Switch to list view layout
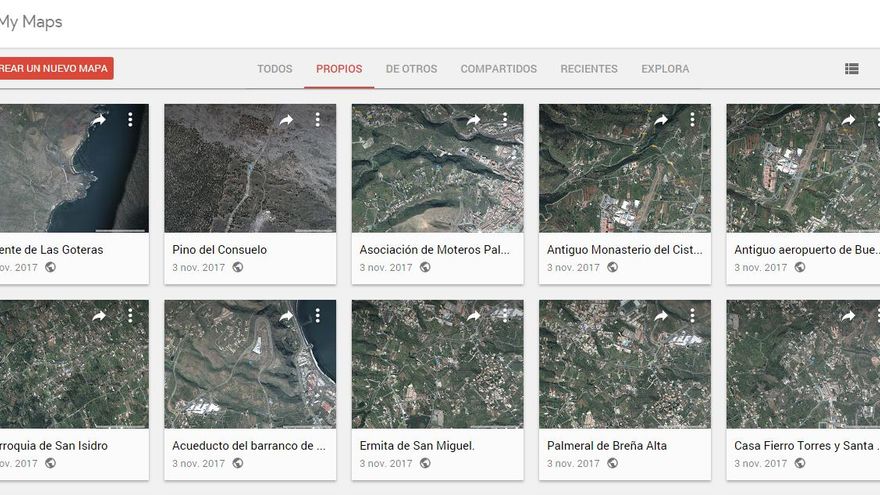 click(851, 69)
